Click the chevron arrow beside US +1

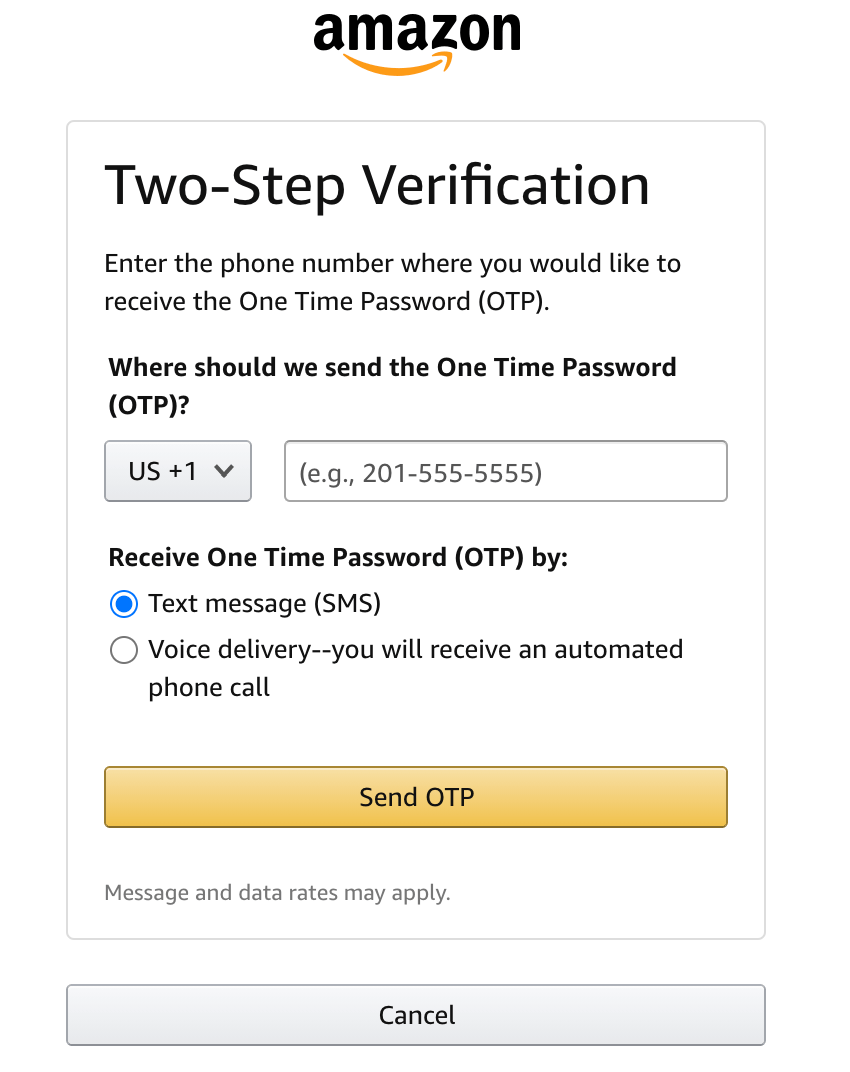[x=224, y=471]
